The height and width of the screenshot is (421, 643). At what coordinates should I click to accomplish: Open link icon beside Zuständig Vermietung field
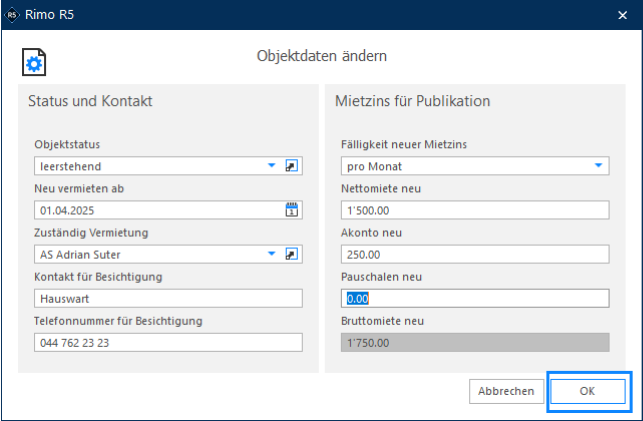[292, 254]
